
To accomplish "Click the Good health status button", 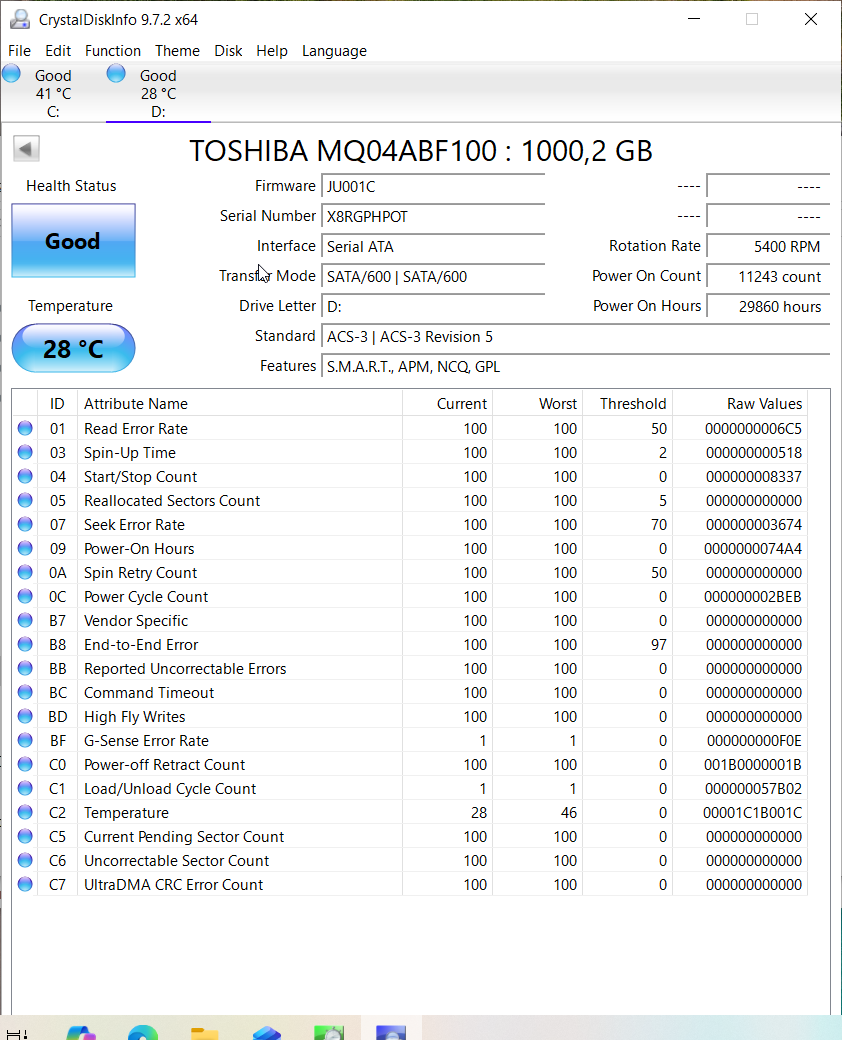I will click(x=74, y=241).
